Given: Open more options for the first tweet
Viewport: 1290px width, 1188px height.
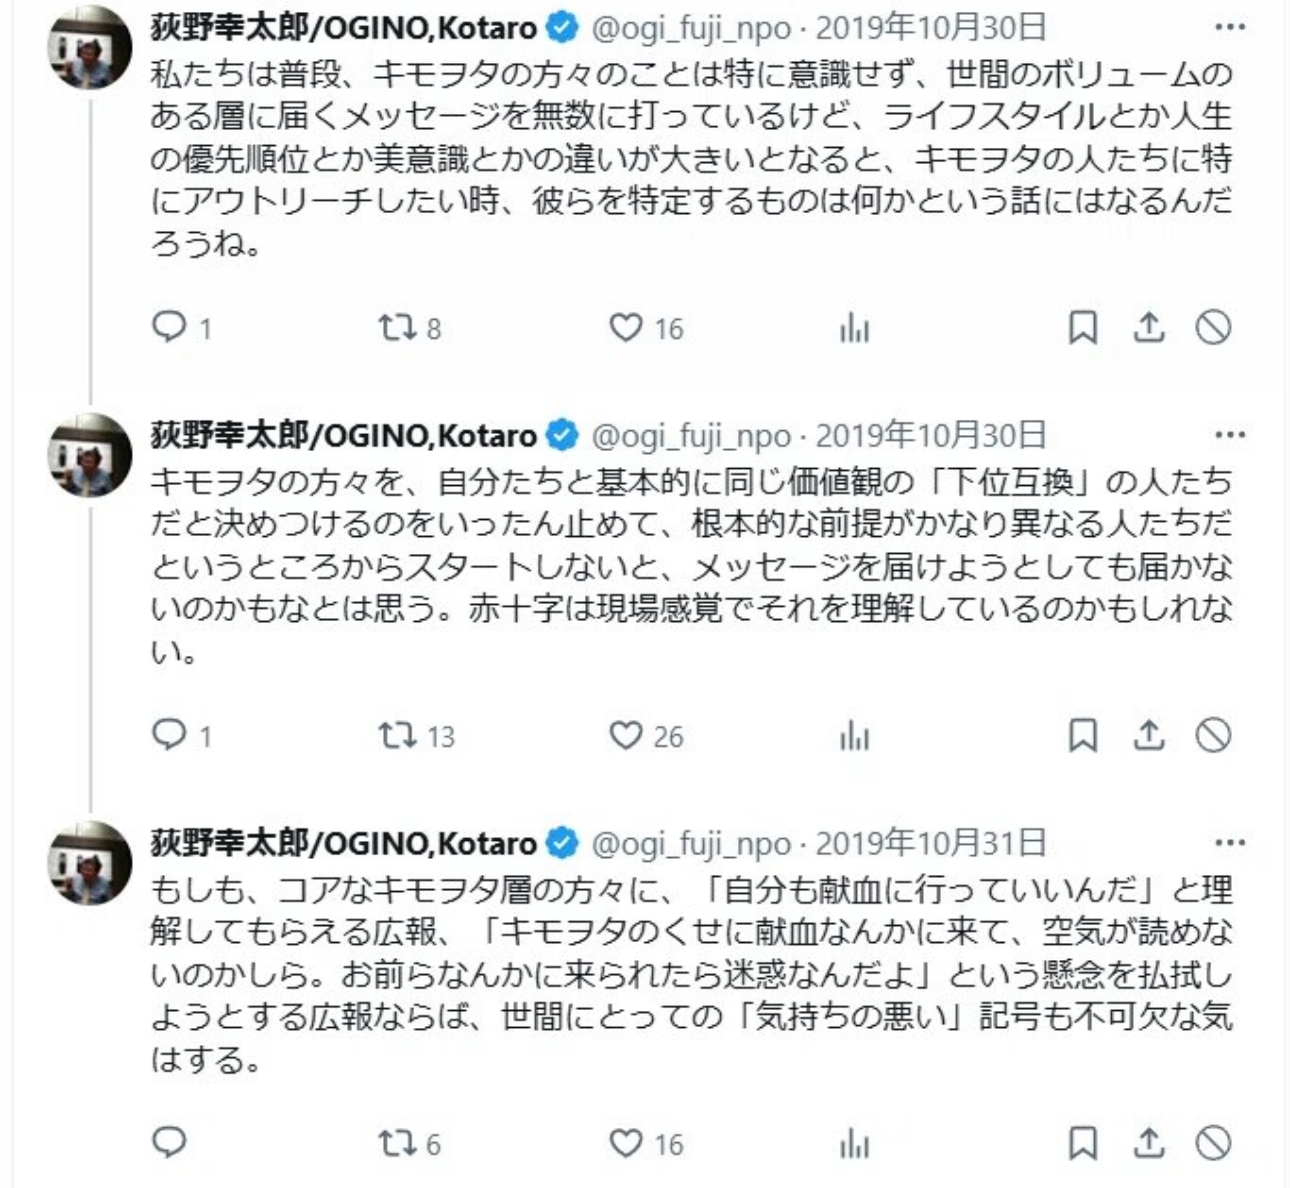Looking at the screenshot, I should click(x=1230, y=27).
